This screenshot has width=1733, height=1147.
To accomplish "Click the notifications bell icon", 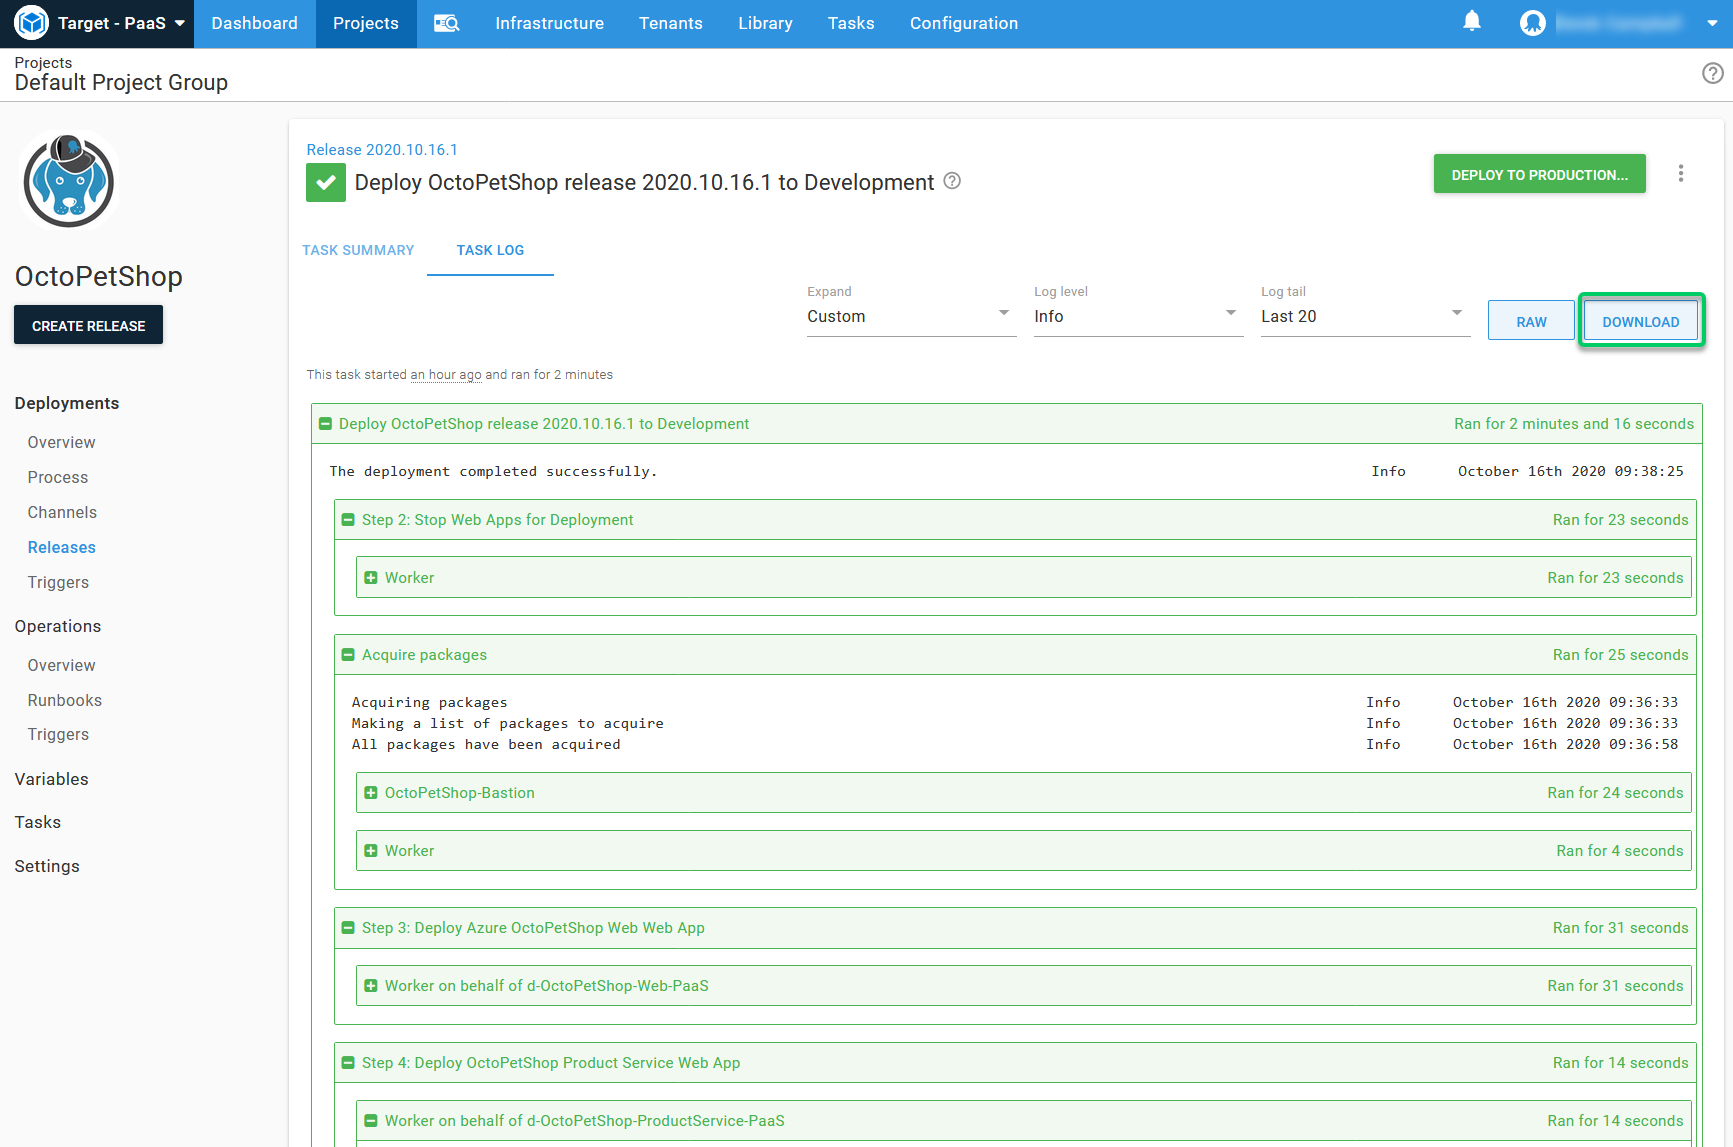I will pos(1471,22).
